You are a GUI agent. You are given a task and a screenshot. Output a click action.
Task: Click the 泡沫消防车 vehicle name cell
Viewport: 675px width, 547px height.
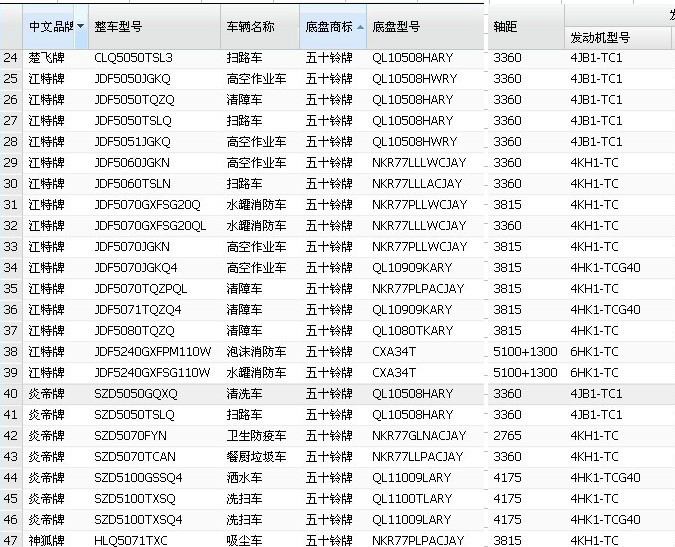pos(256,352)
